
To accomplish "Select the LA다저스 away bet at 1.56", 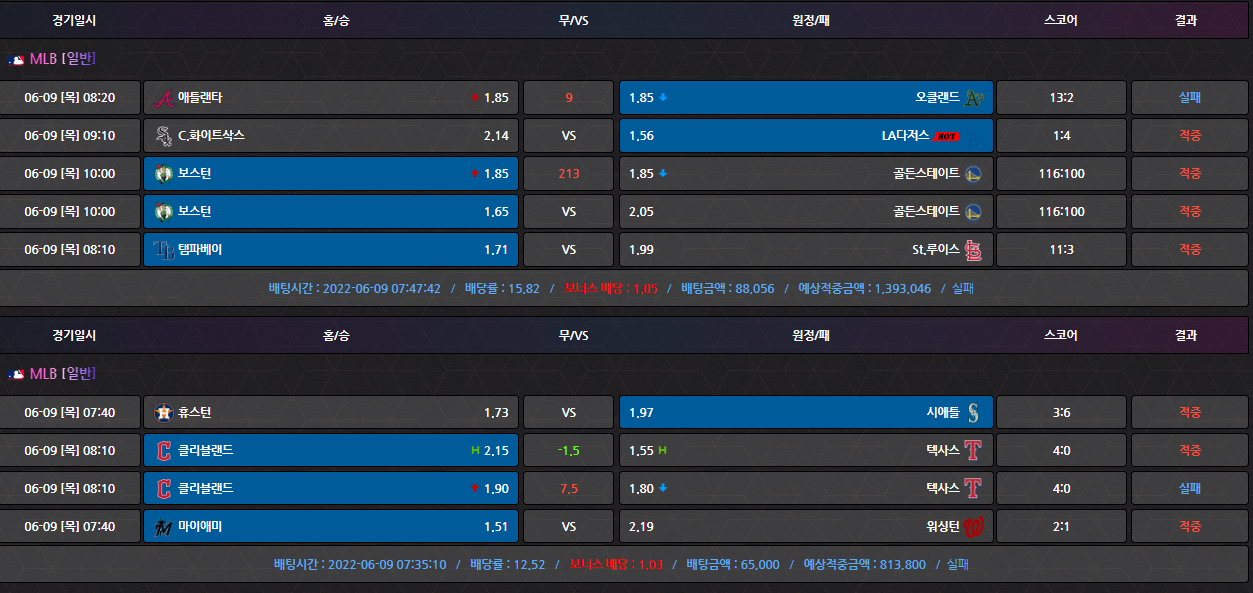I will coord(806,136).
